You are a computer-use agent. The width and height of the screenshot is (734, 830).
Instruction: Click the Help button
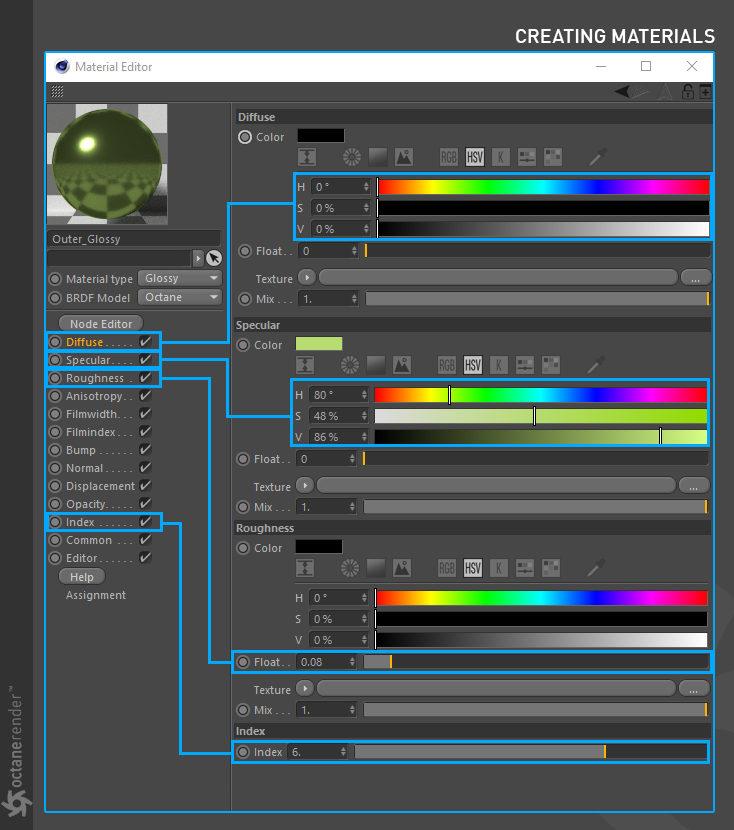pyautogui.click(x=81, y=576)
